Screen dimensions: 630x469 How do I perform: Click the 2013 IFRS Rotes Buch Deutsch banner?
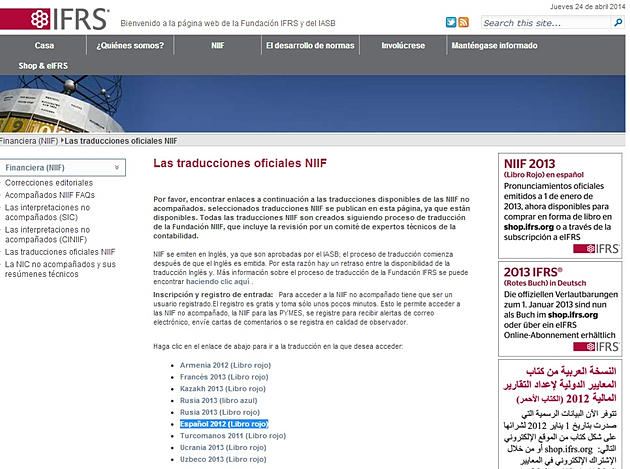click(560, 309)
